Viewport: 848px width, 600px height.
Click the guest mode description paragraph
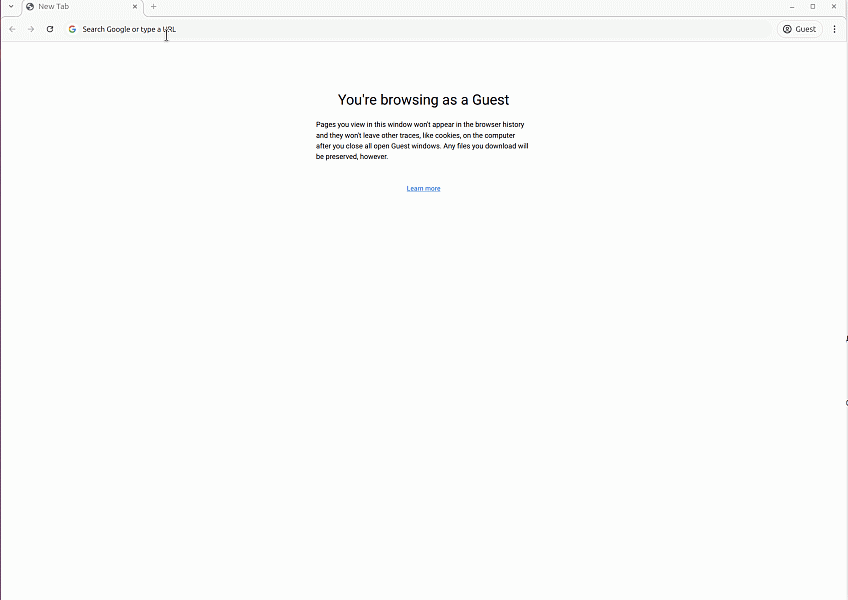pyautogui.click(x=422, y=140)
